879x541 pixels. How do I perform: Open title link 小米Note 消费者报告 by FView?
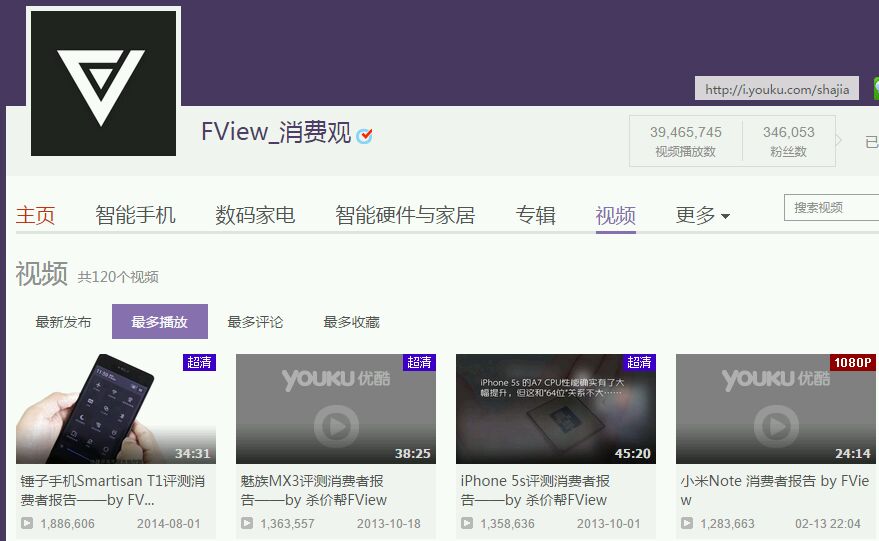775,490
